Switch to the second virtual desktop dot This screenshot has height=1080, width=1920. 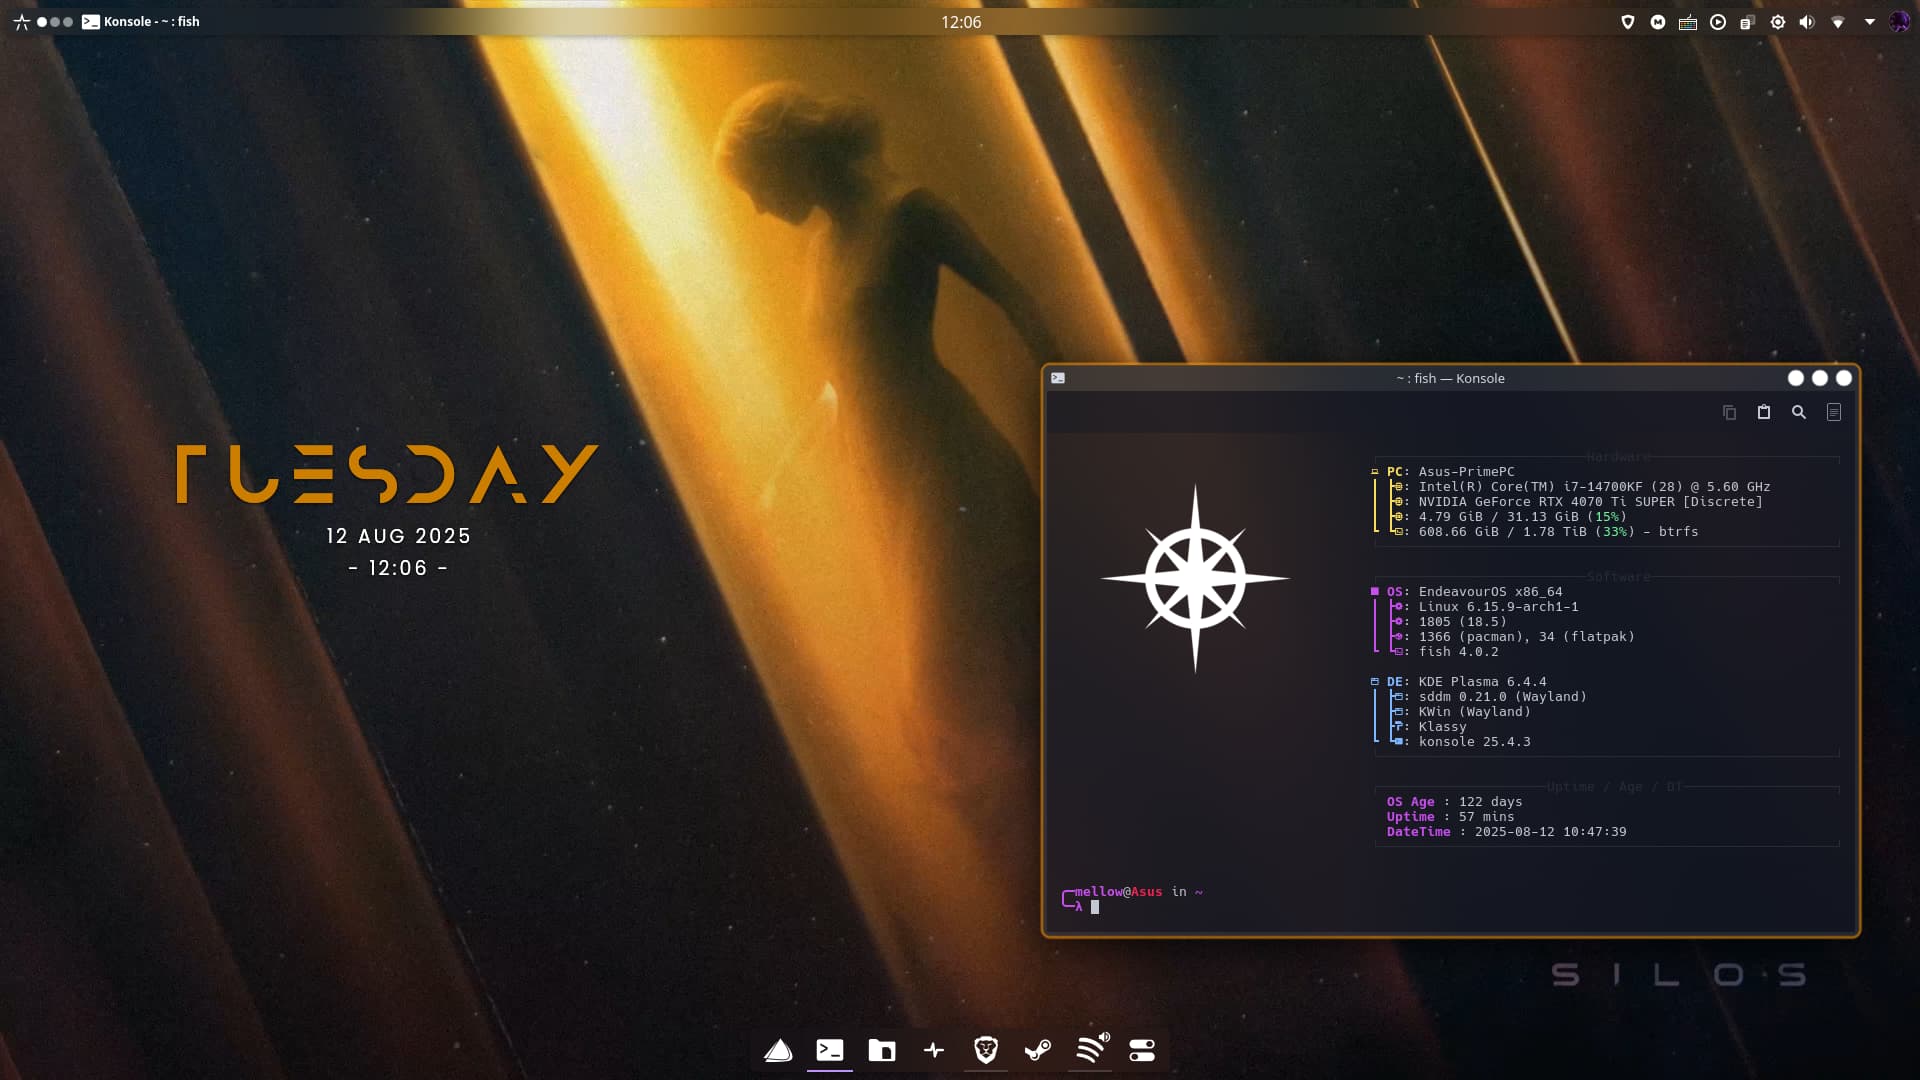pos(55,22)
